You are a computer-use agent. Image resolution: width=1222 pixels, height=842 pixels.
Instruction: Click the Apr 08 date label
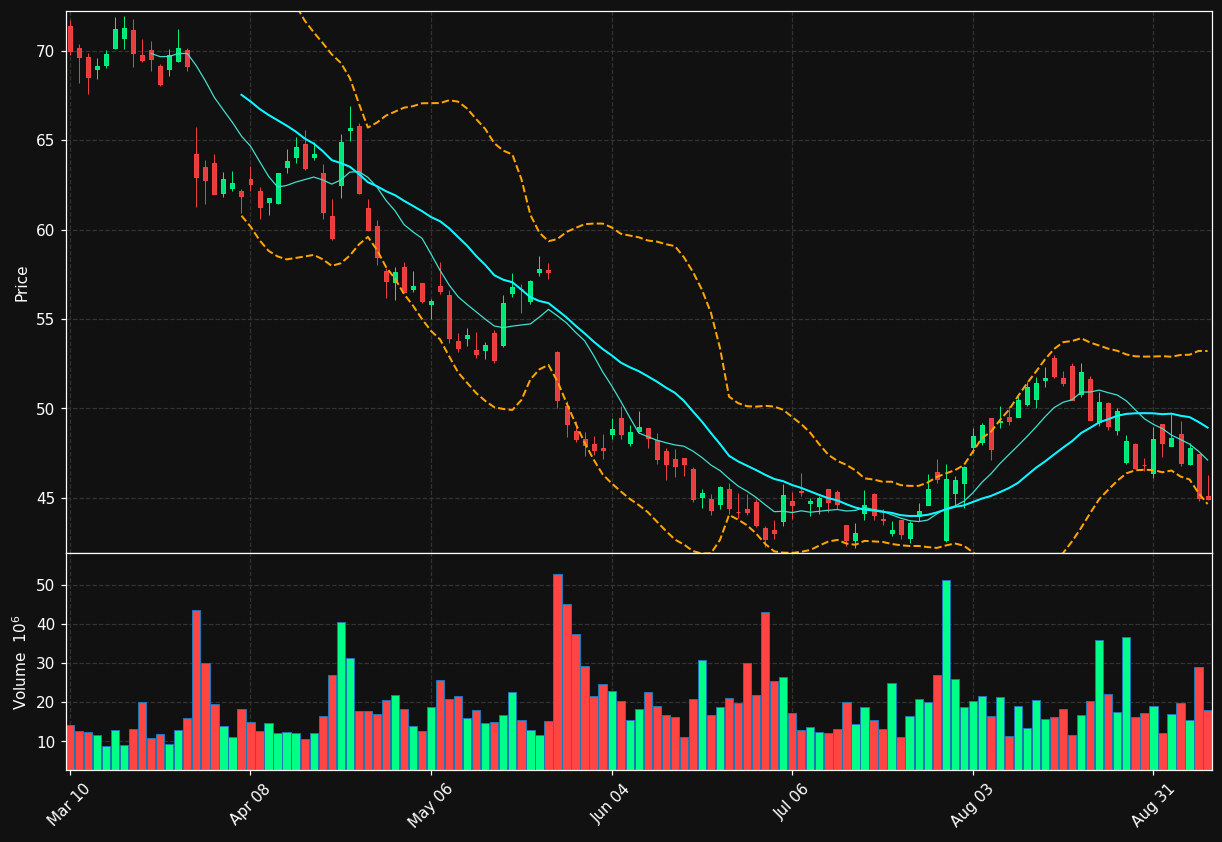pyautogui.click(x=249, y=804)
